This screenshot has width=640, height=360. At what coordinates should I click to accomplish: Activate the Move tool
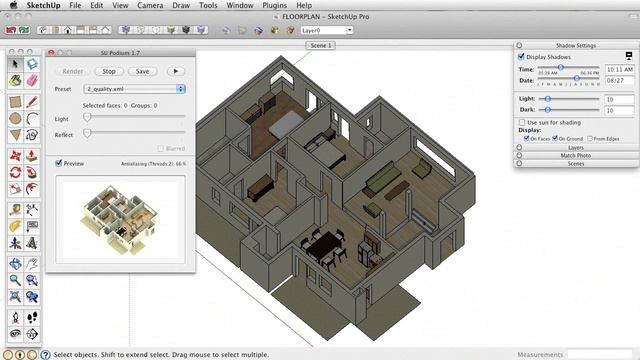pos(16,156)
